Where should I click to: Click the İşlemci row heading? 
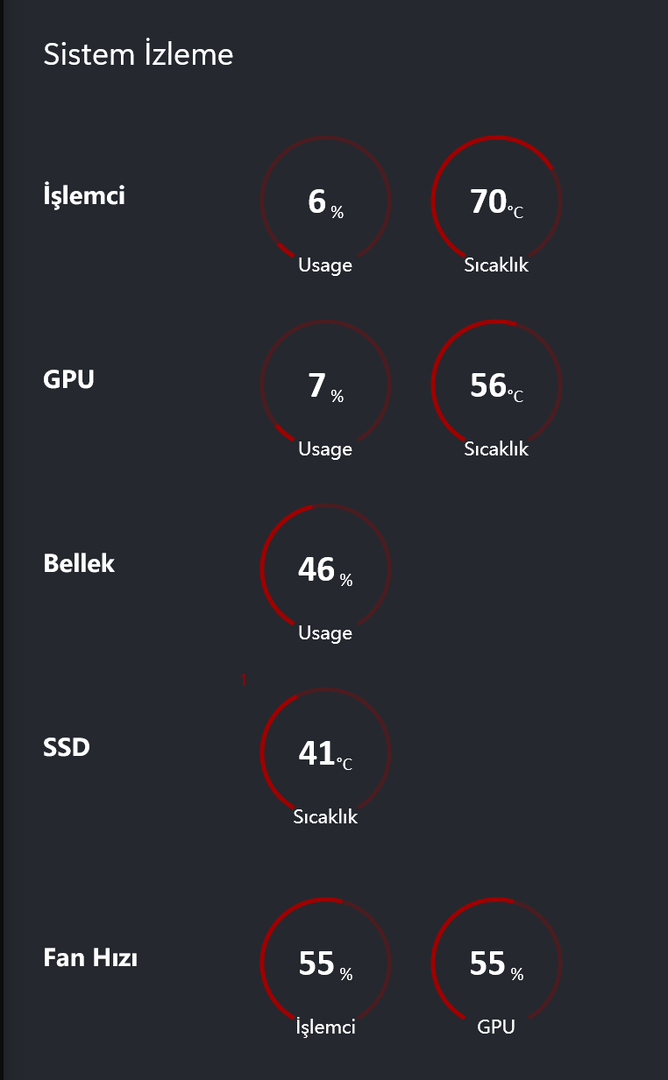84,195
